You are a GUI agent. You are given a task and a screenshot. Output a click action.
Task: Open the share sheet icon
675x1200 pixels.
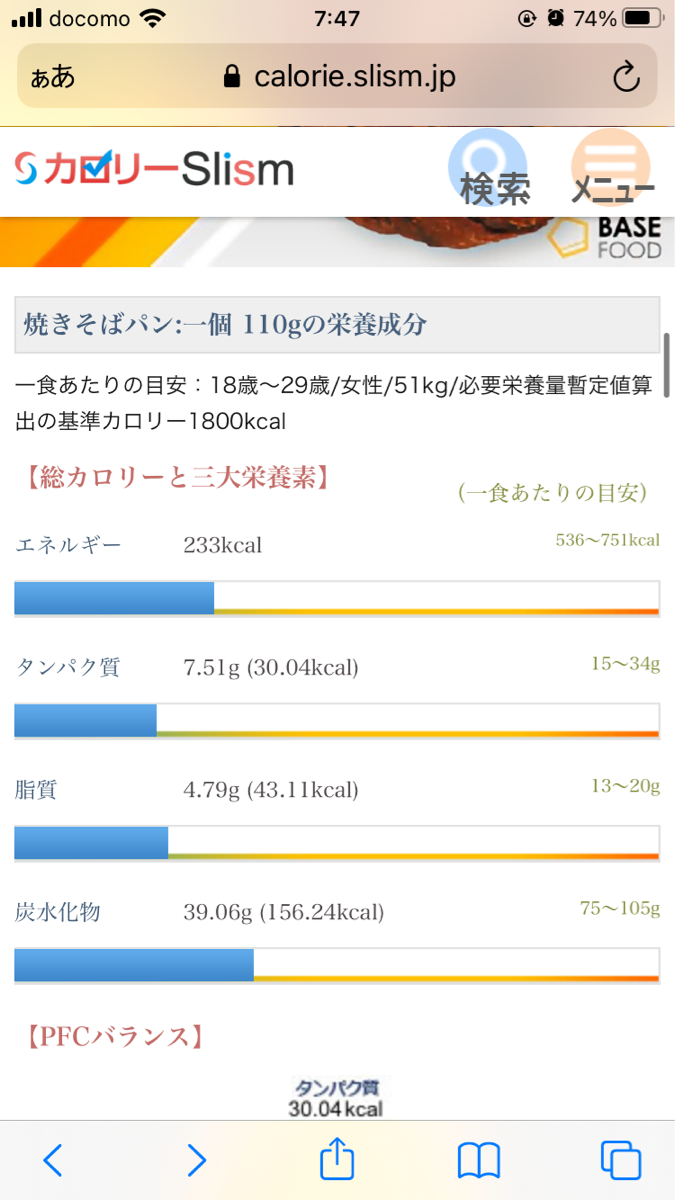pyautogui.click(x=337, y=1158)
